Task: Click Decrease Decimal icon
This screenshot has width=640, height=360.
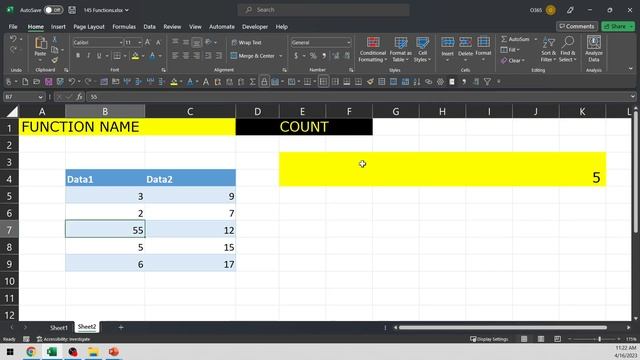Action: tap(347, 56)
